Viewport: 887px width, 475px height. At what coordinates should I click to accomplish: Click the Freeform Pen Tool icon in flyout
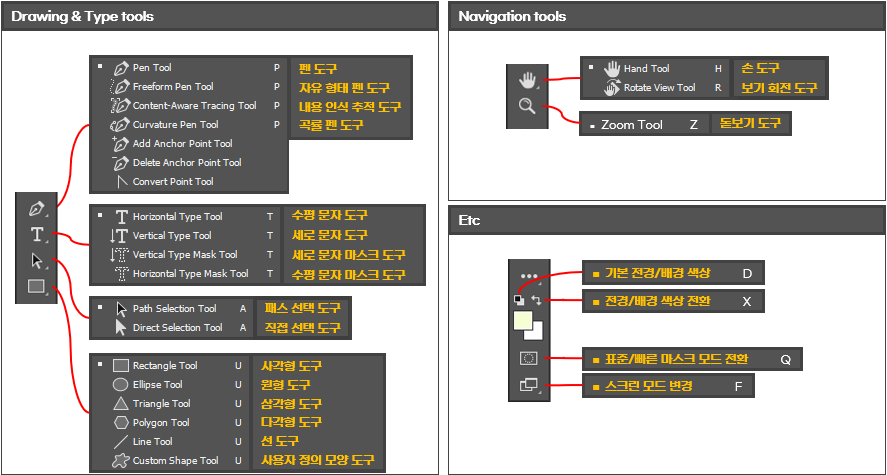pyautogui.click(x=120, y=87)
